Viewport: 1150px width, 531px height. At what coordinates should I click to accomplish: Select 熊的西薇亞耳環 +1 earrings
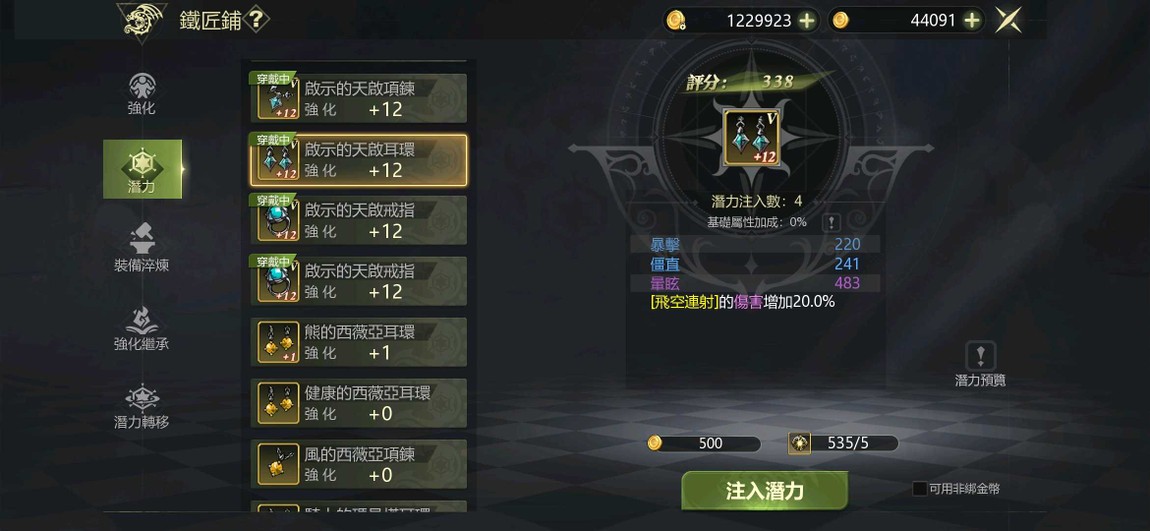point(359,342)
